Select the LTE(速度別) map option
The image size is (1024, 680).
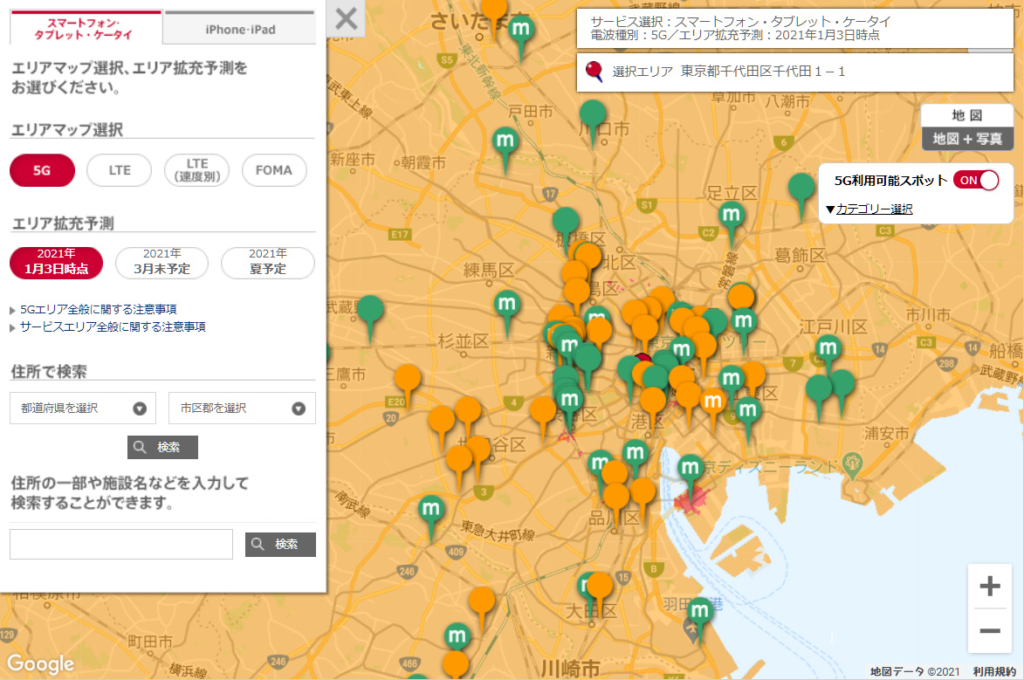coord(197,170)
